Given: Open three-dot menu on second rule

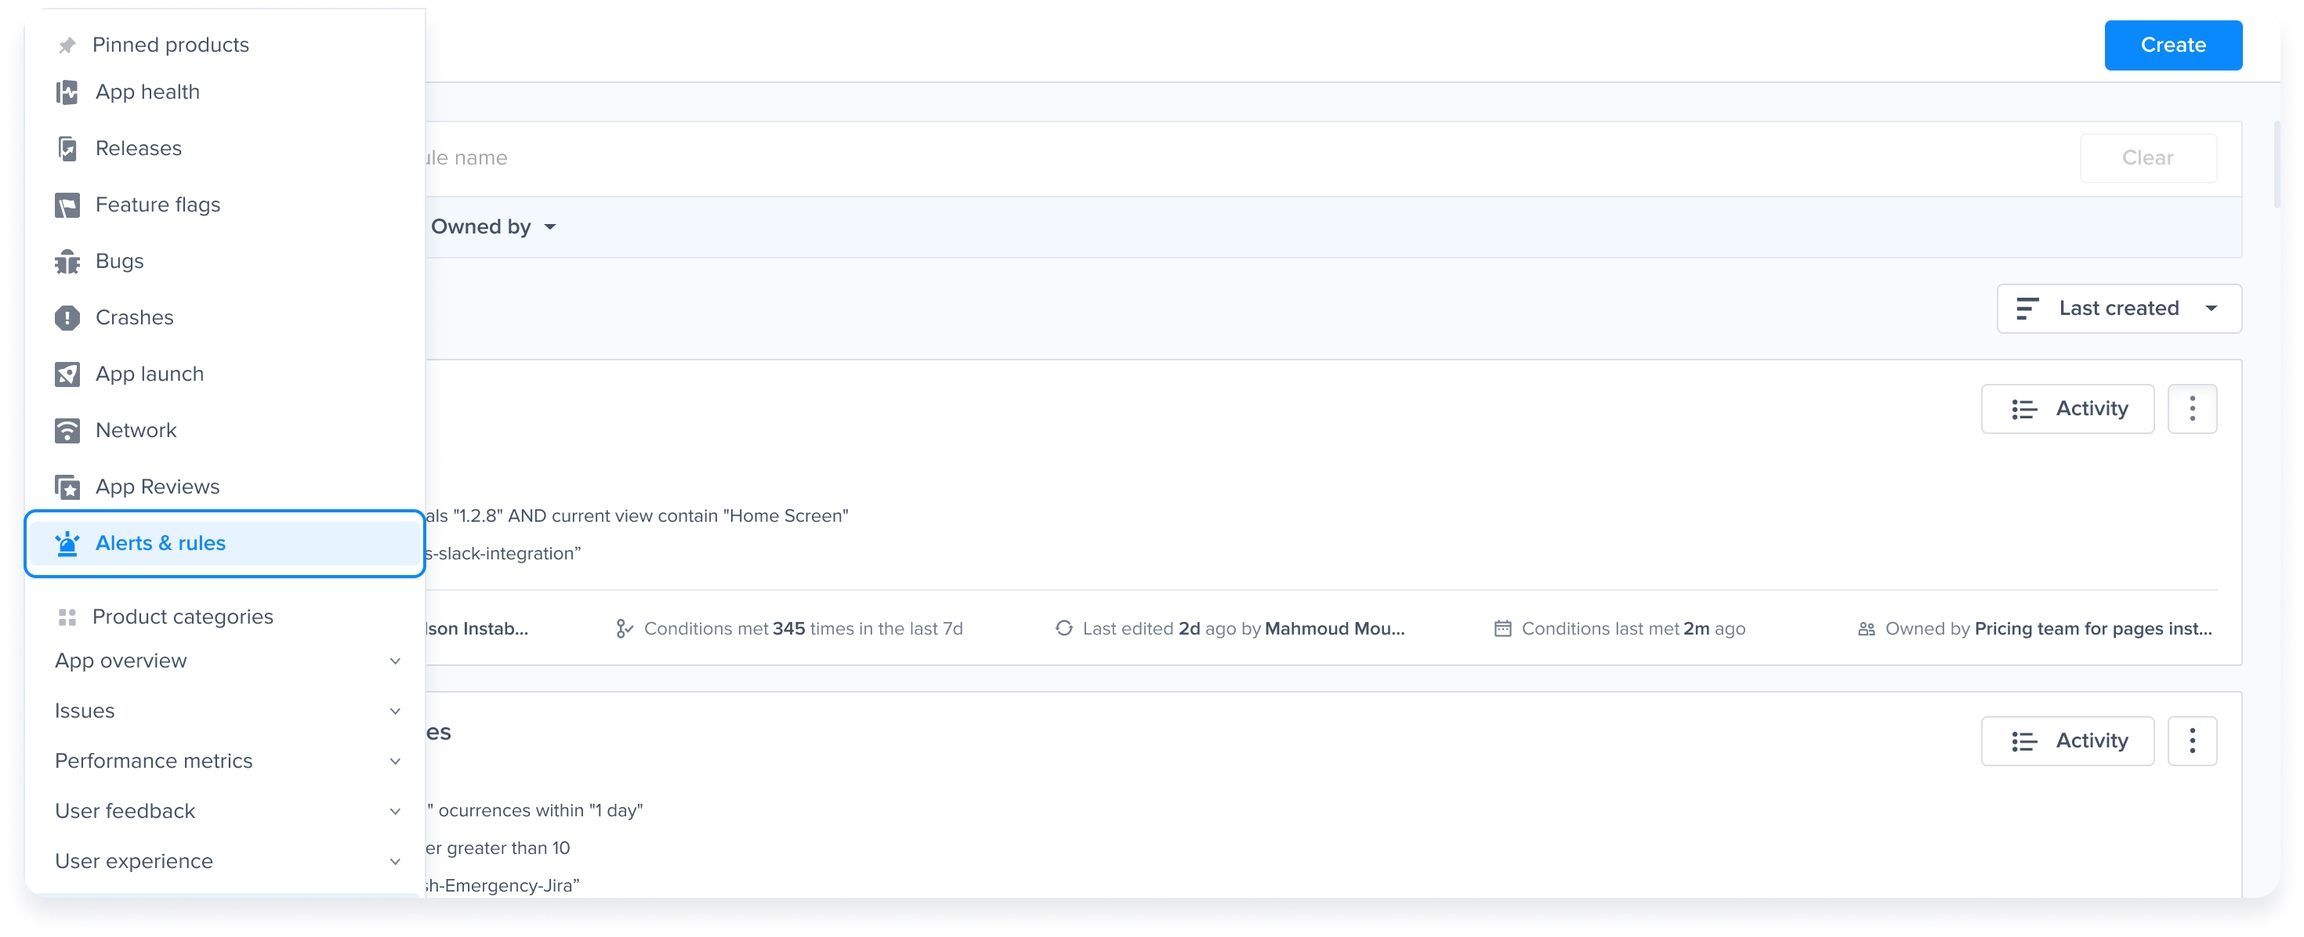Looking at the screenshot, I should (2191, 741).
